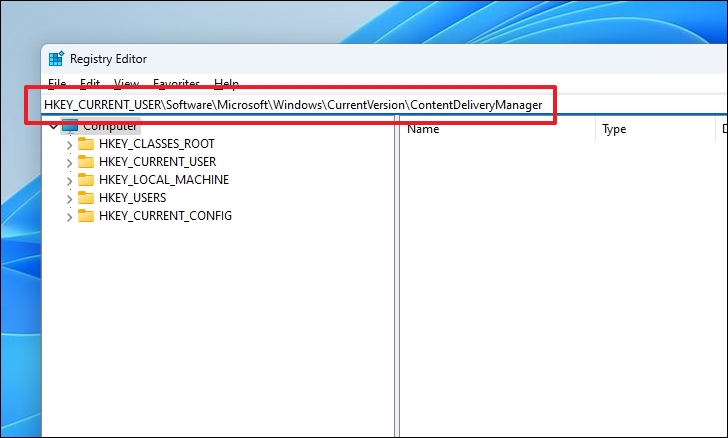Expand the HKEY_CURRENT_USER key
The image size is (728, 438).
(69, 163)
